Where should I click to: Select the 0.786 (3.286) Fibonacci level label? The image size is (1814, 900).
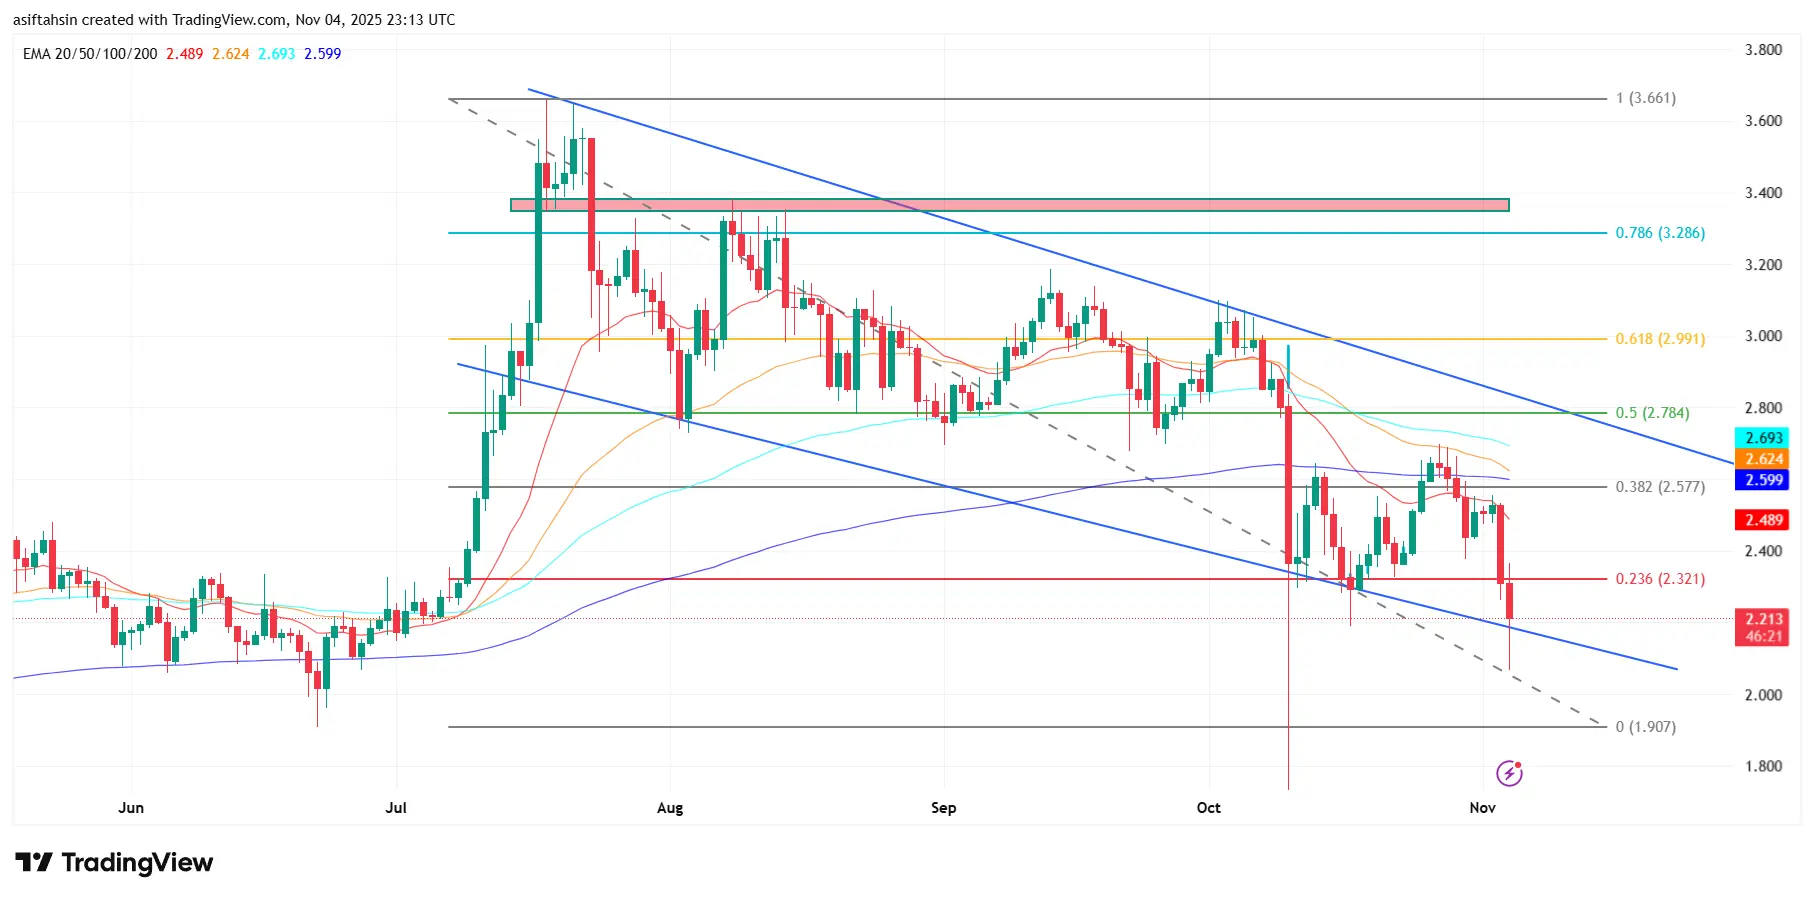1660,233
